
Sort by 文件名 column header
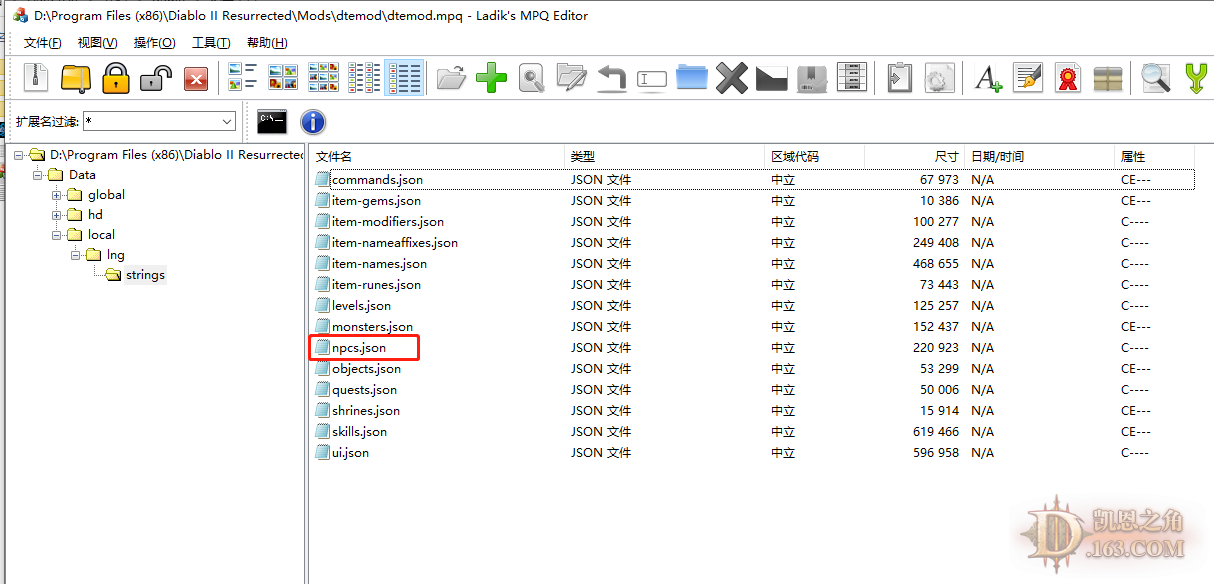(x=438, y=157)
